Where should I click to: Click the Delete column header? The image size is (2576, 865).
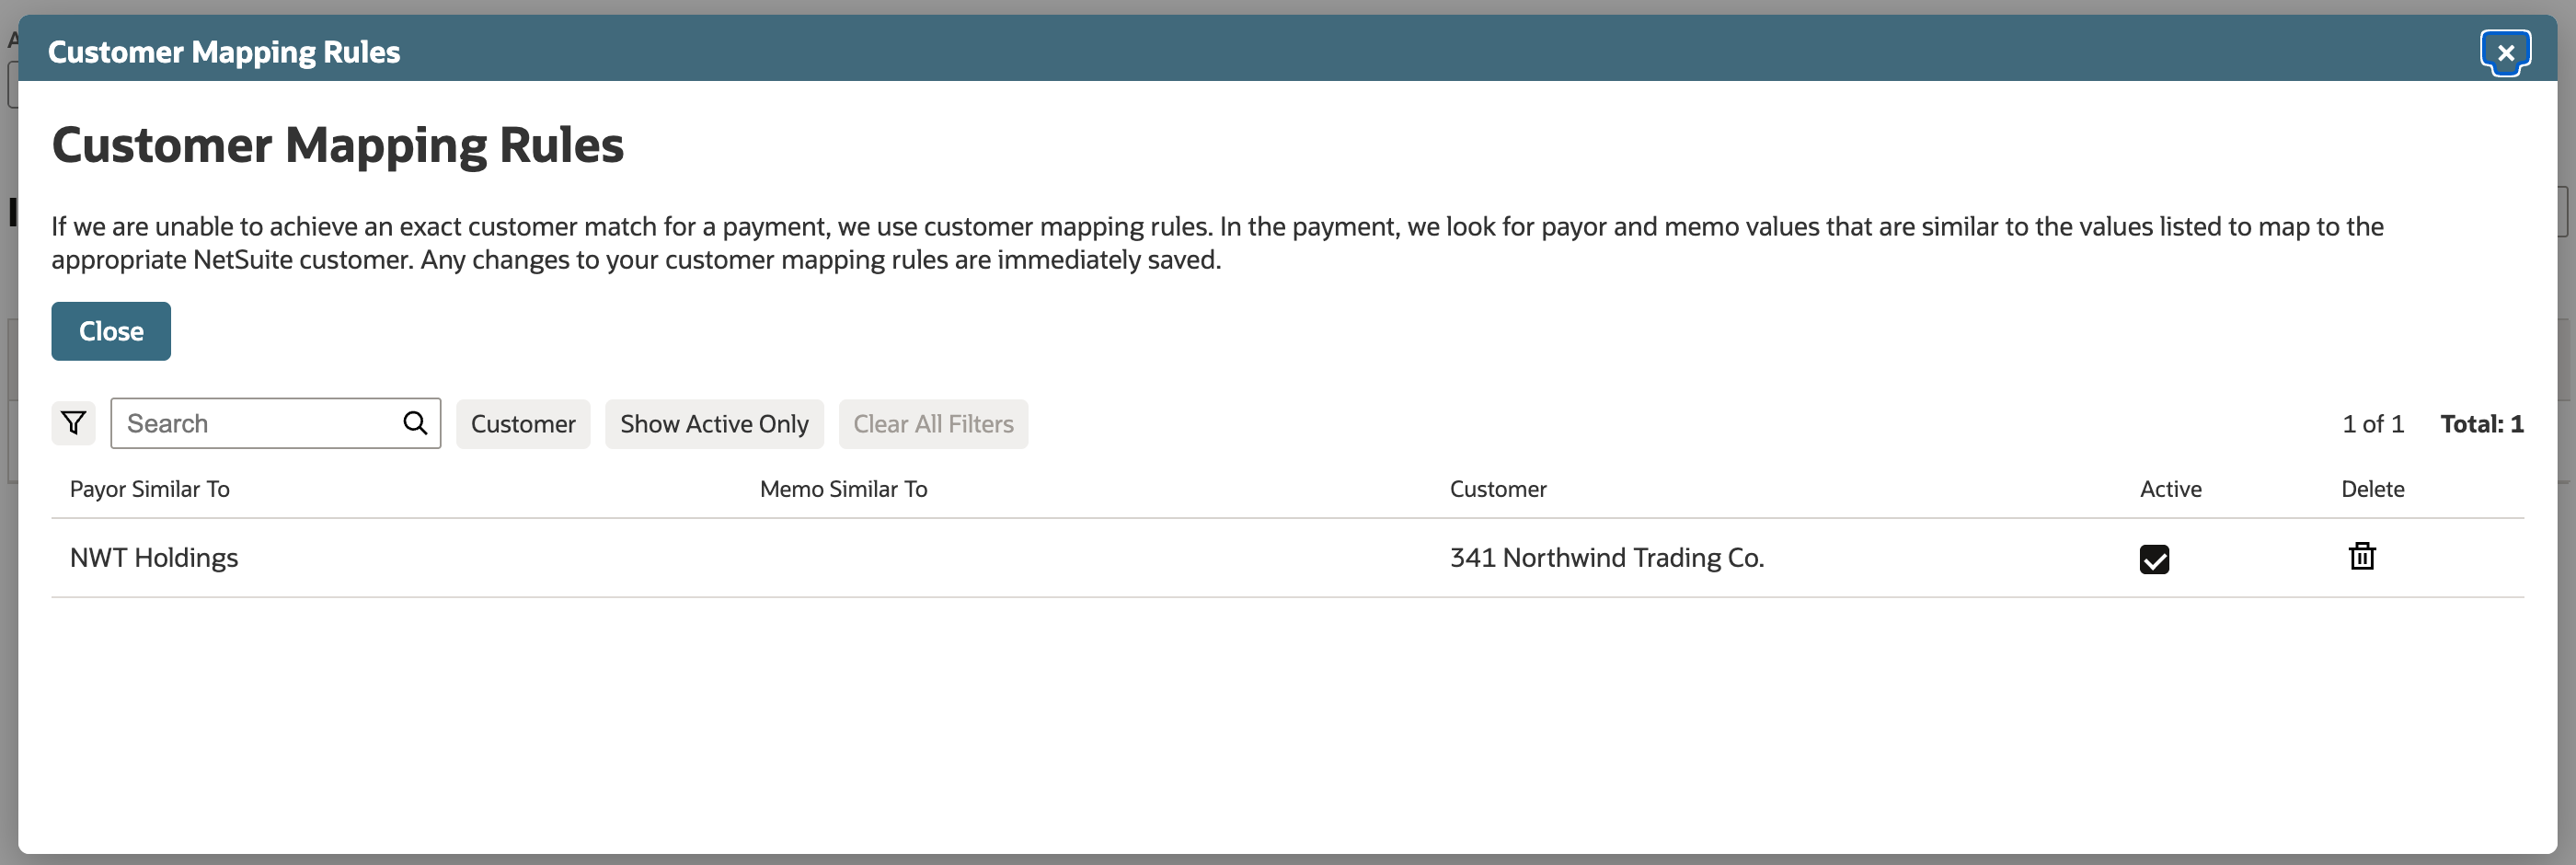point(2372,489)
